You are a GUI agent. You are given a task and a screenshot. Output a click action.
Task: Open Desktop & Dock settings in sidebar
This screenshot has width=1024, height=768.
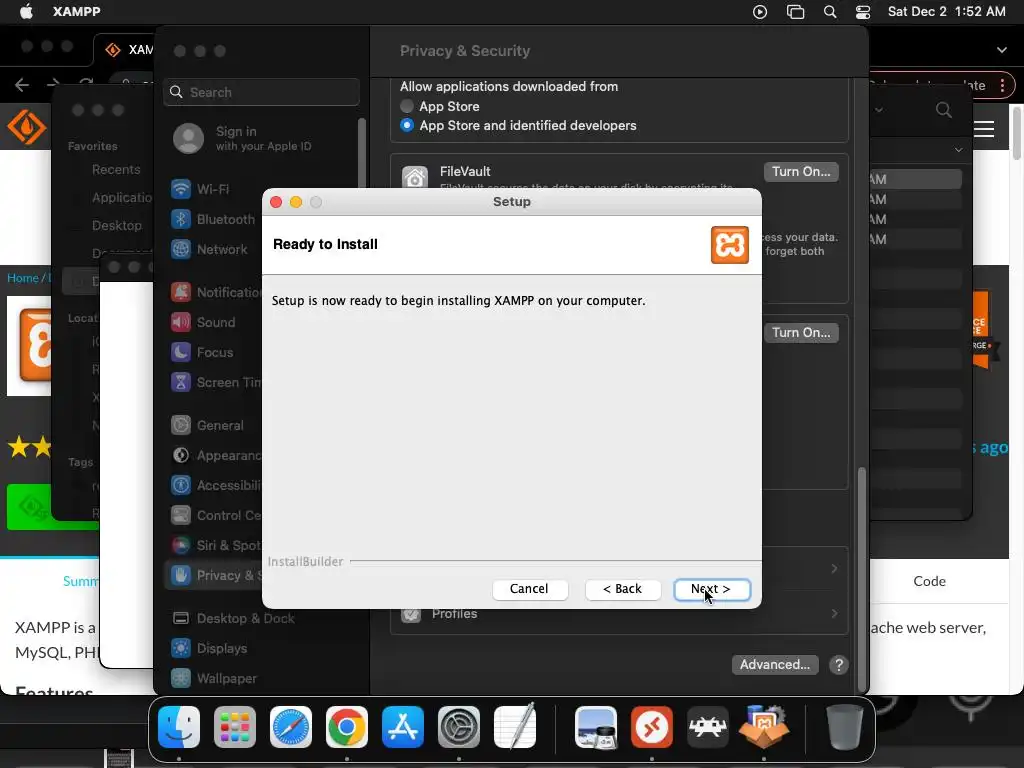[261, 618]
